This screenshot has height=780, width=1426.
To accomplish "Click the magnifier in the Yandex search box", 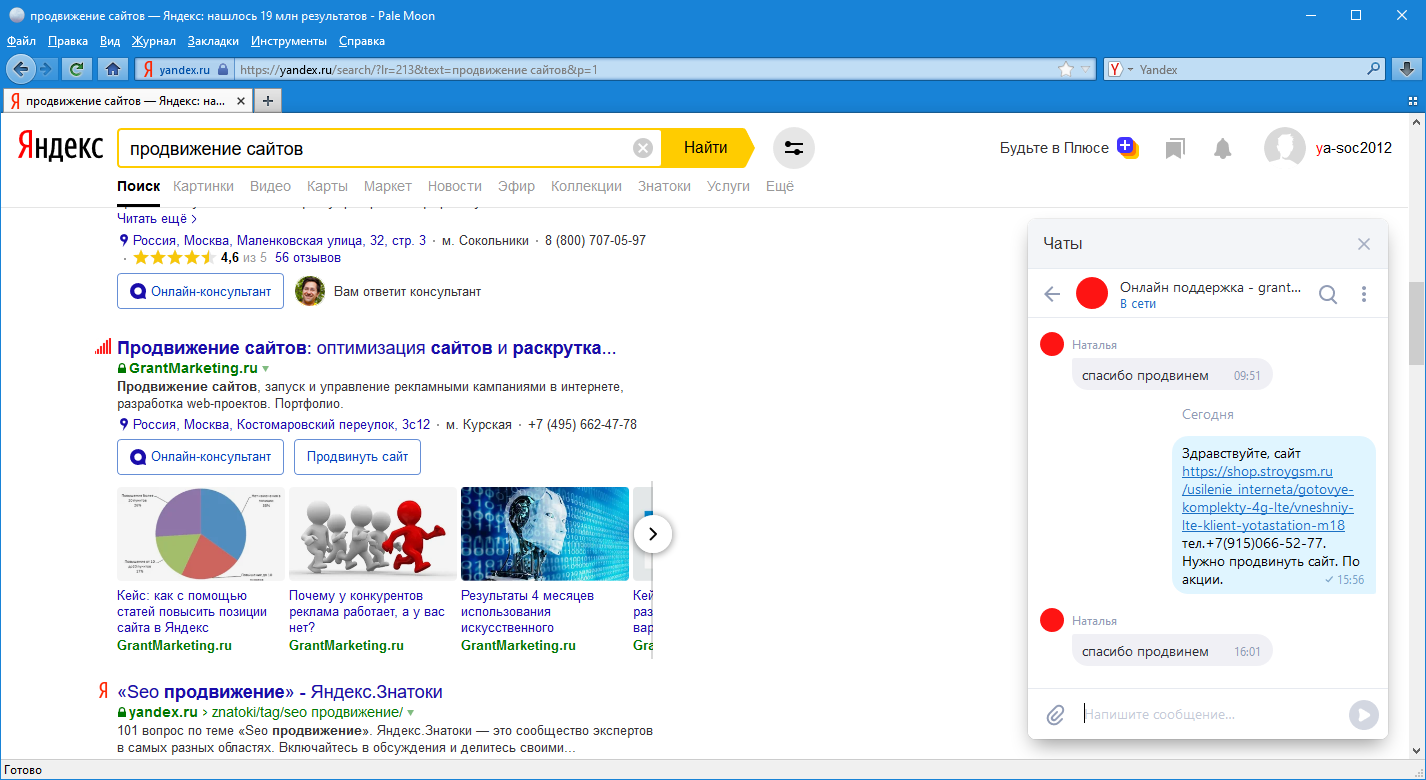I will (1374, 70).
